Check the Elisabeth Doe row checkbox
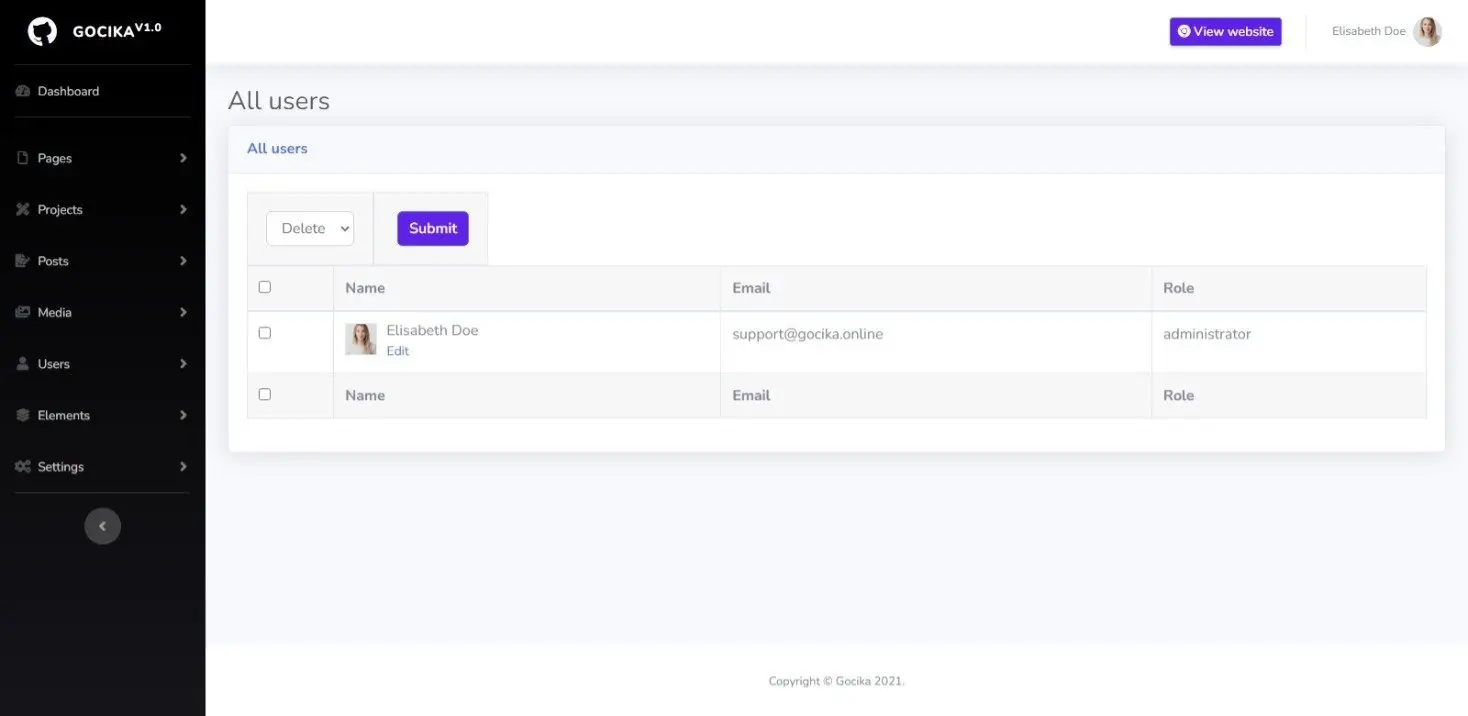This screenshot has width=1468, height=716. pos(265,333)
